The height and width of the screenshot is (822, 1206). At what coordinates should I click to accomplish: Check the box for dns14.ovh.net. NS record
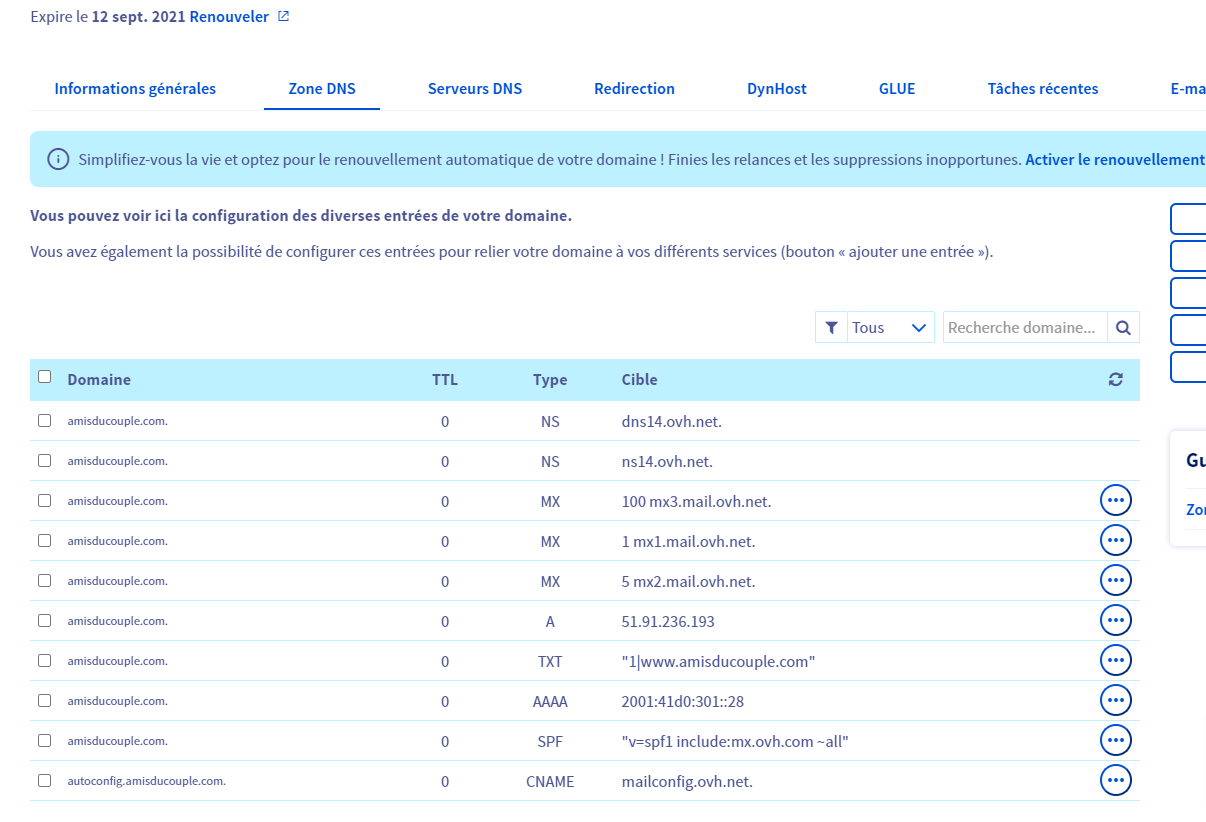[x=44, y=421]
